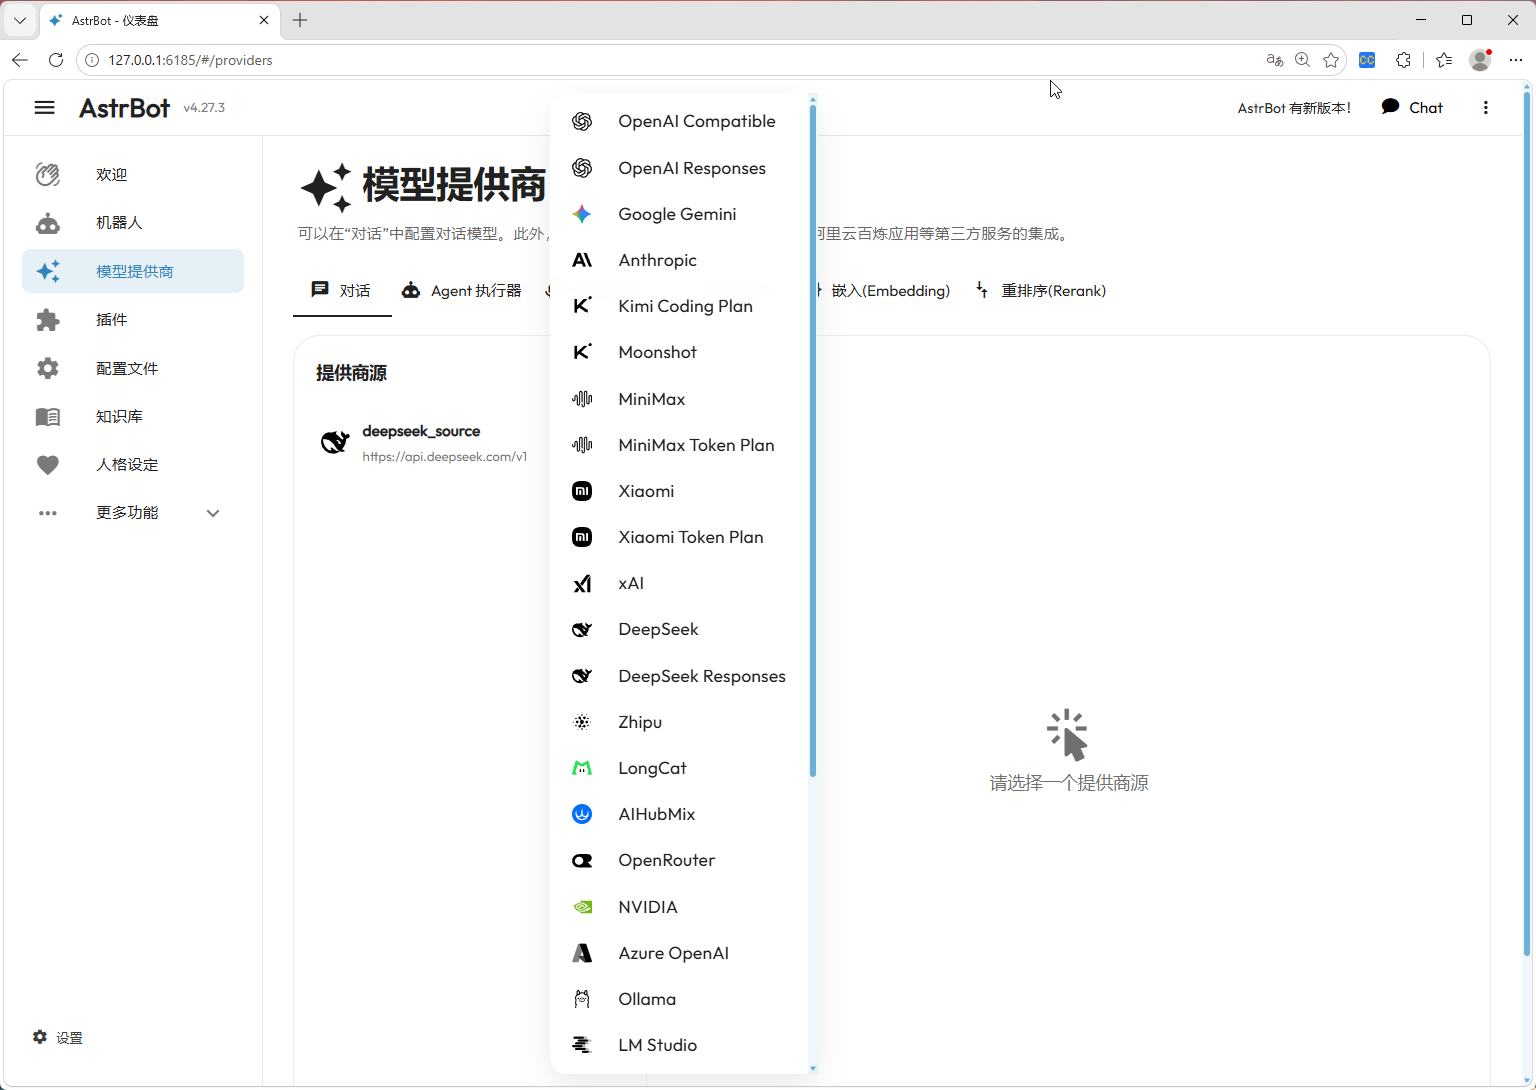Viewport: 1536px width, 1090px height.
Task: Switch to the Agent 执行器 tab
Action: [x=462, y=291]
